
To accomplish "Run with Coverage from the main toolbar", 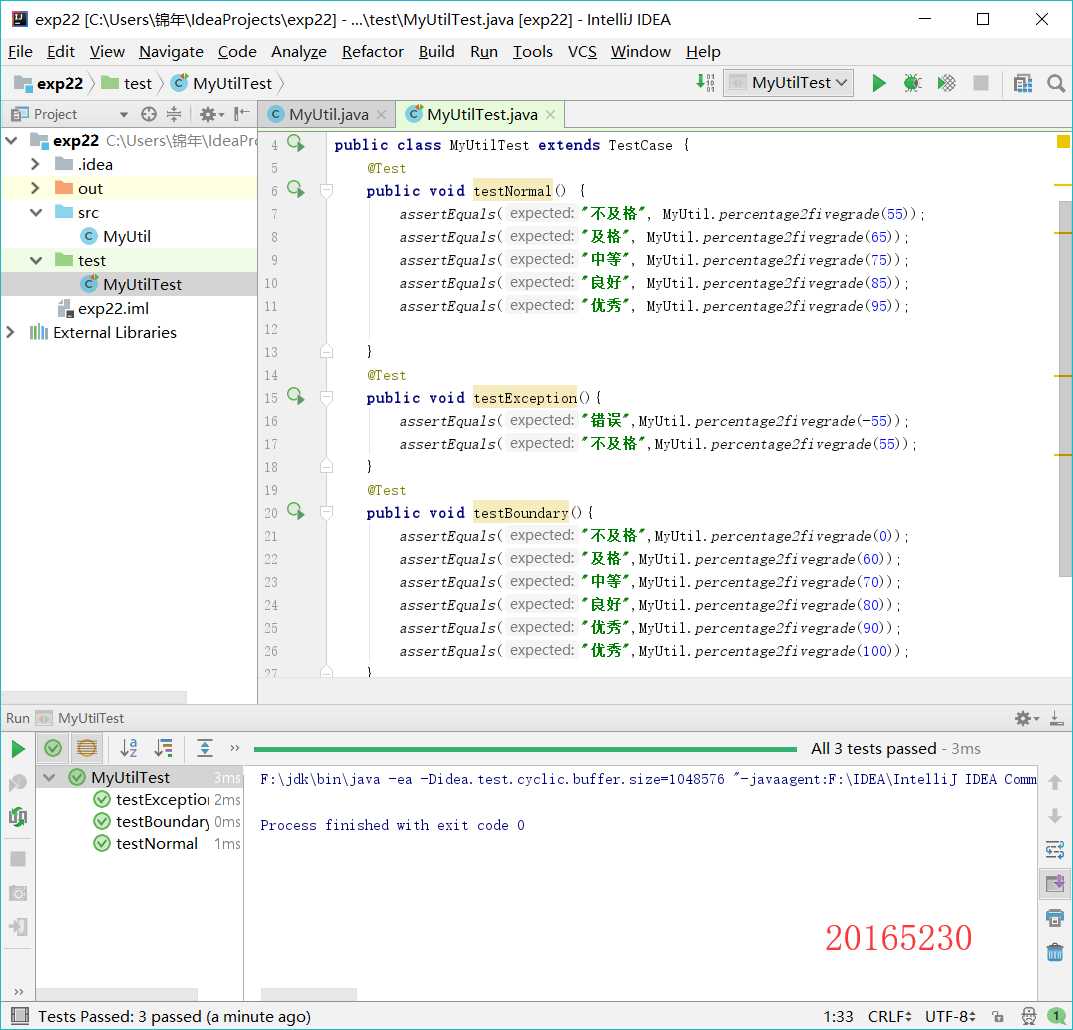I will [946, 83].
